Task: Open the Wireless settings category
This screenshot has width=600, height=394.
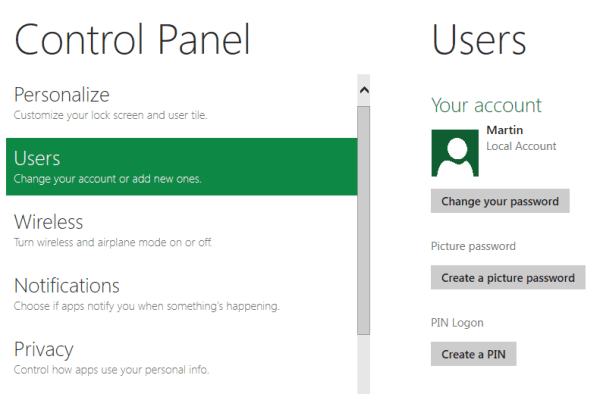Action: tap(181, 230)
